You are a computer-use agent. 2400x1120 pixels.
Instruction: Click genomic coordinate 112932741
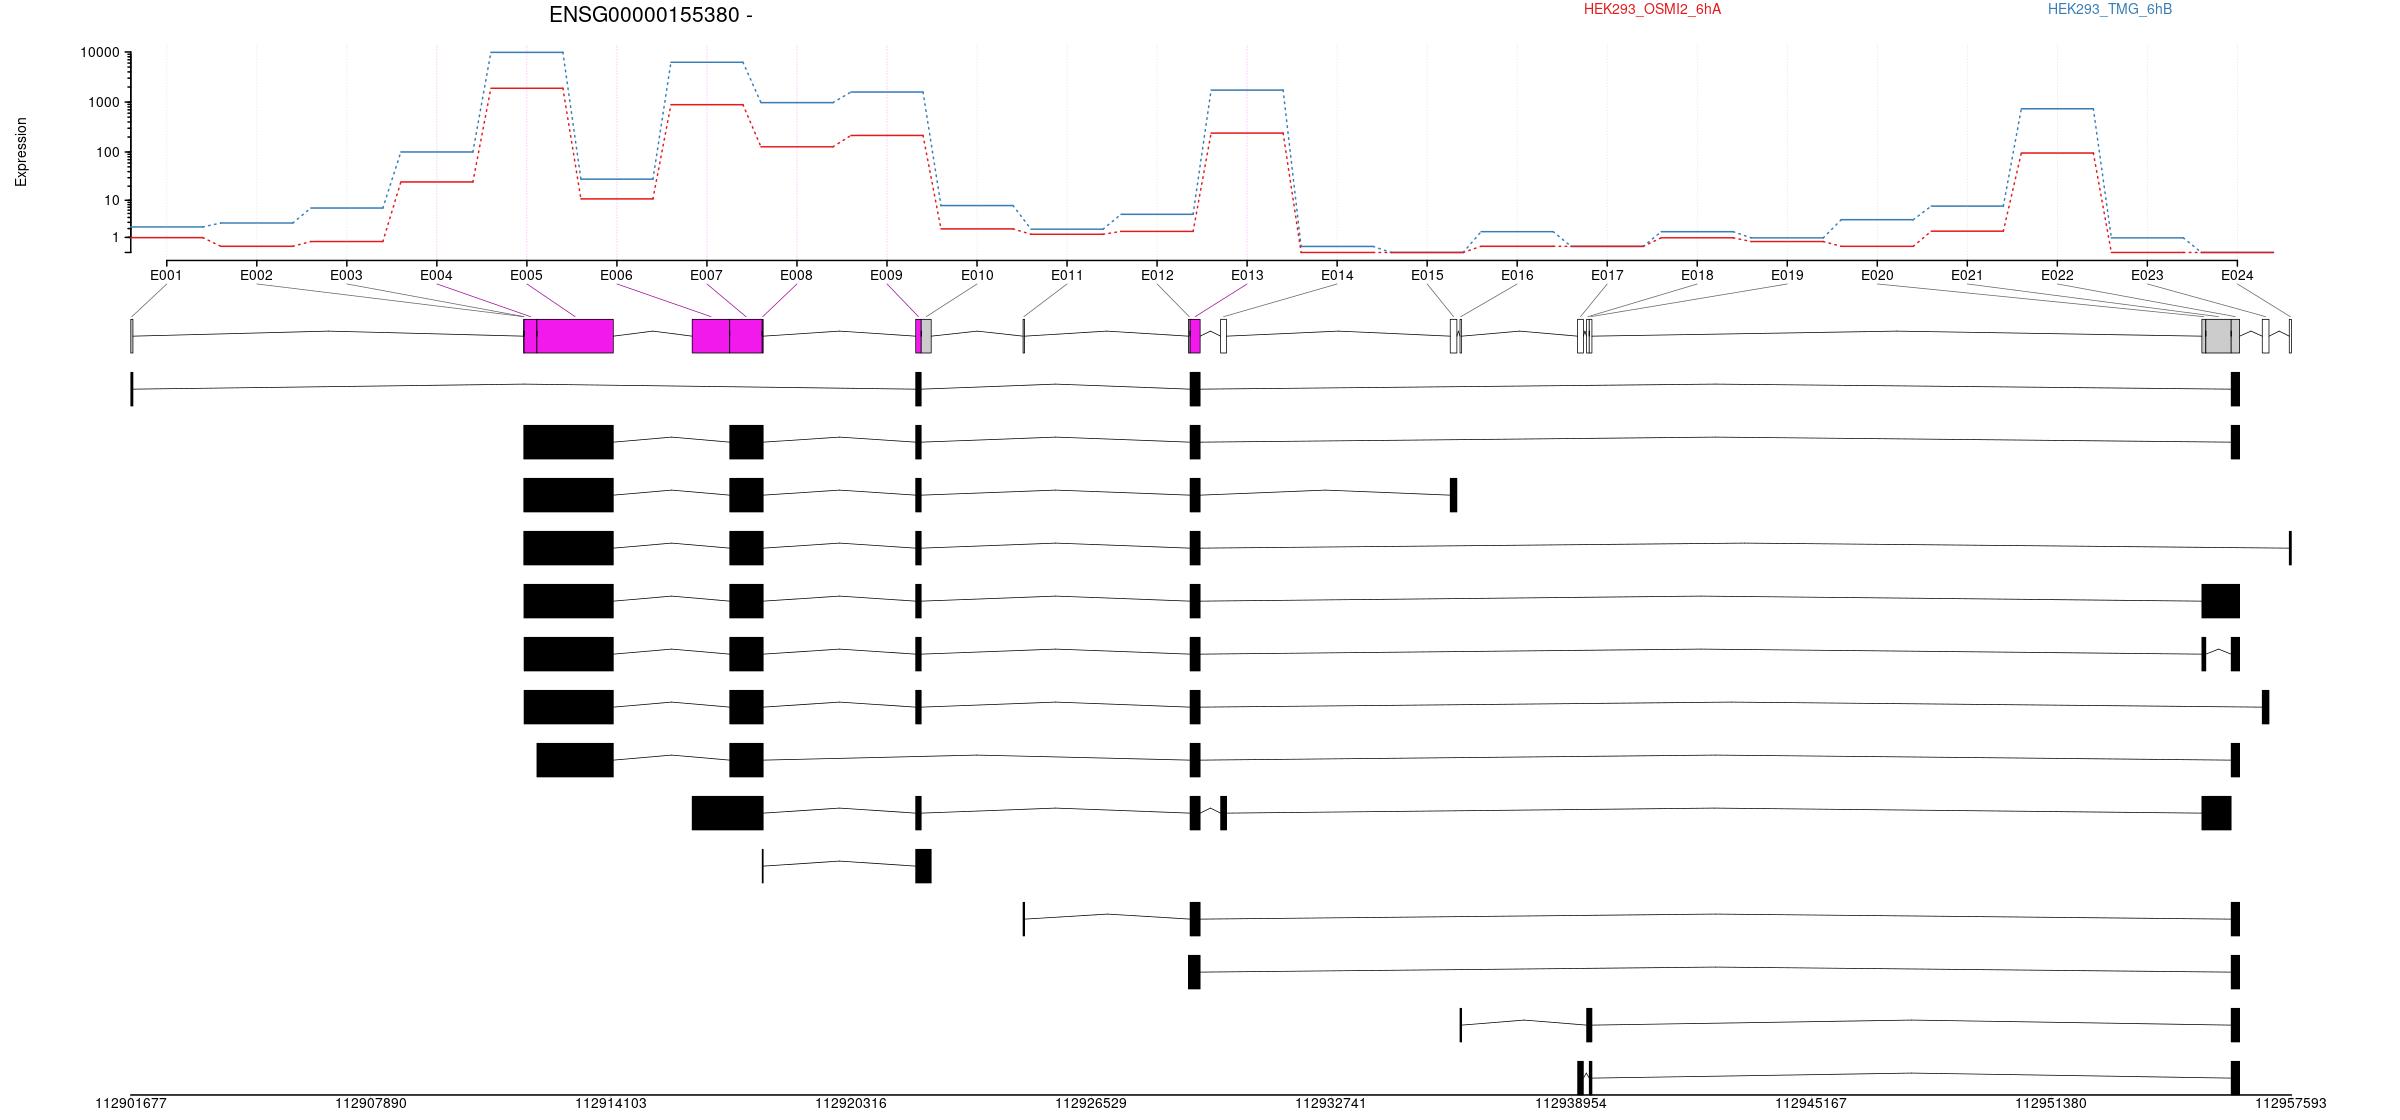click(1331, 1103)
